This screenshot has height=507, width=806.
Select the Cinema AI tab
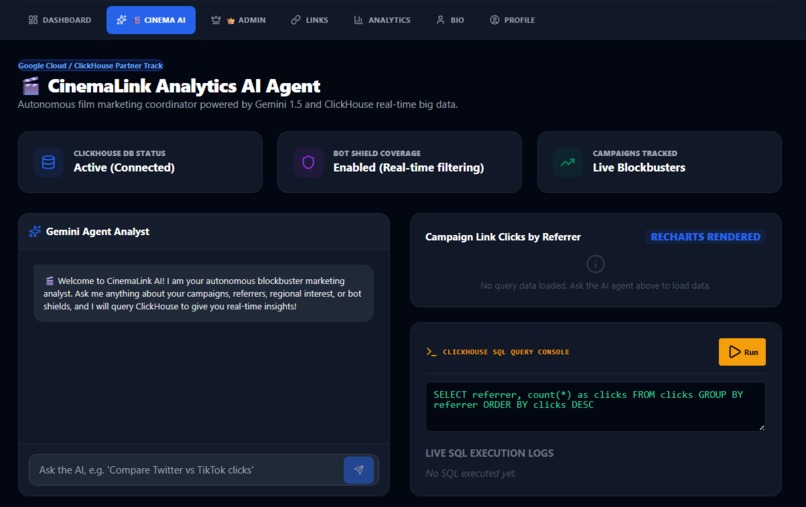coord(151,20)
